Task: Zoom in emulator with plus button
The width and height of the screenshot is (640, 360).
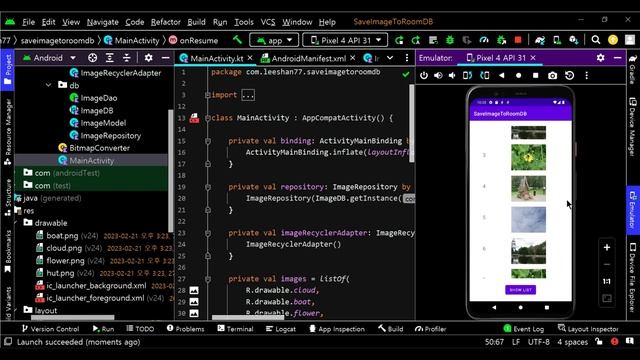Action: click(607, 247)
